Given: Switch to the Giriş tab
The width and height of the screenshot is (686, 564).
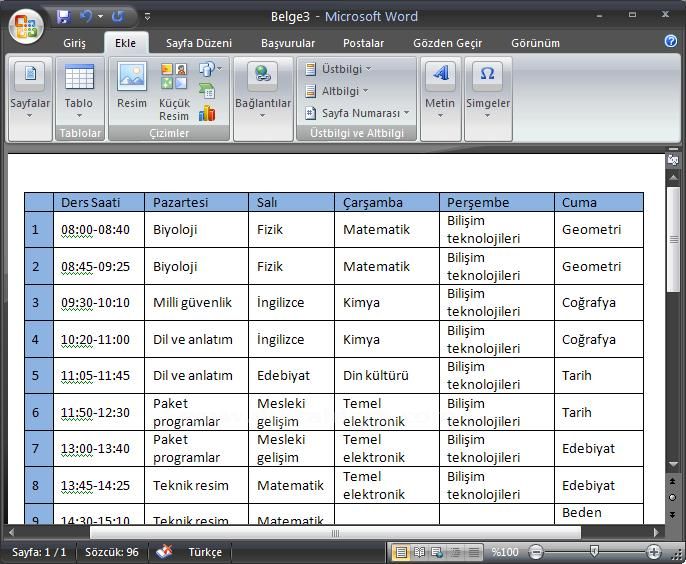Looking at the screenshot, I should (74, 43).
